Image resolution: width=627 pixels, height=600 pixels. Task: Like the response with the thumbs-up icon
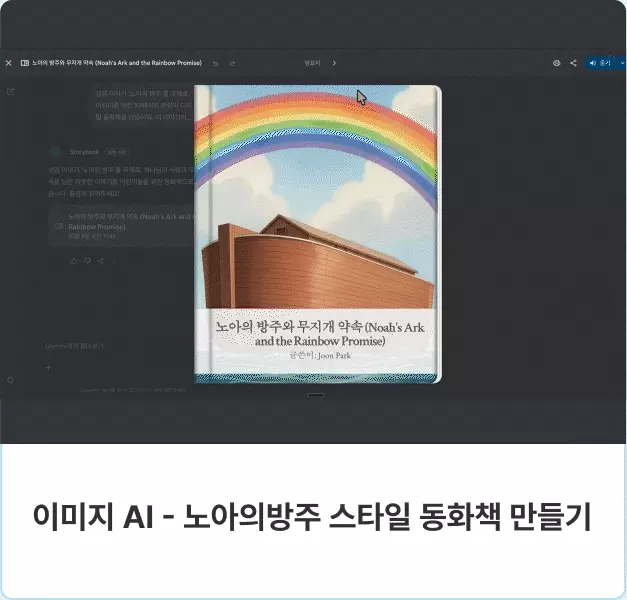74,261
